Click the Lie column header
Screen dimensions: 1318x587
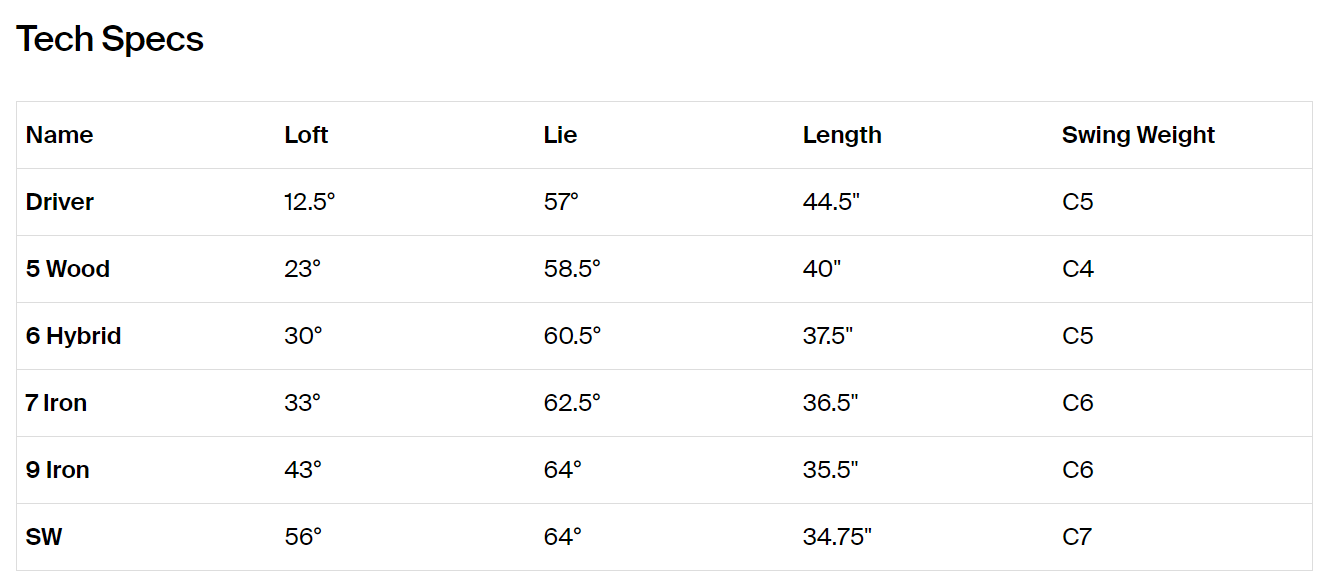(x=560, y=135)
